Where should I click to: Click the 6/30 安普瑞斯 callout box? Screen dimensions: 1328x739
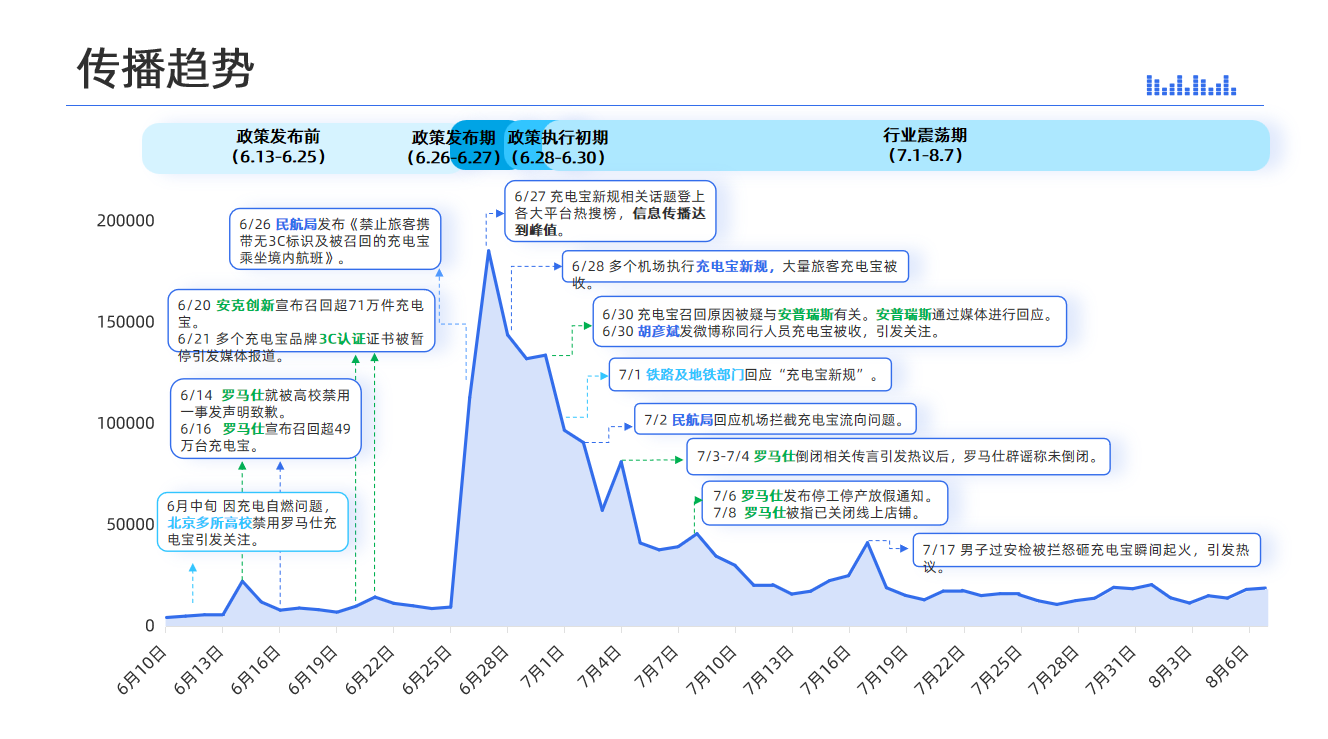pos(829,322)
